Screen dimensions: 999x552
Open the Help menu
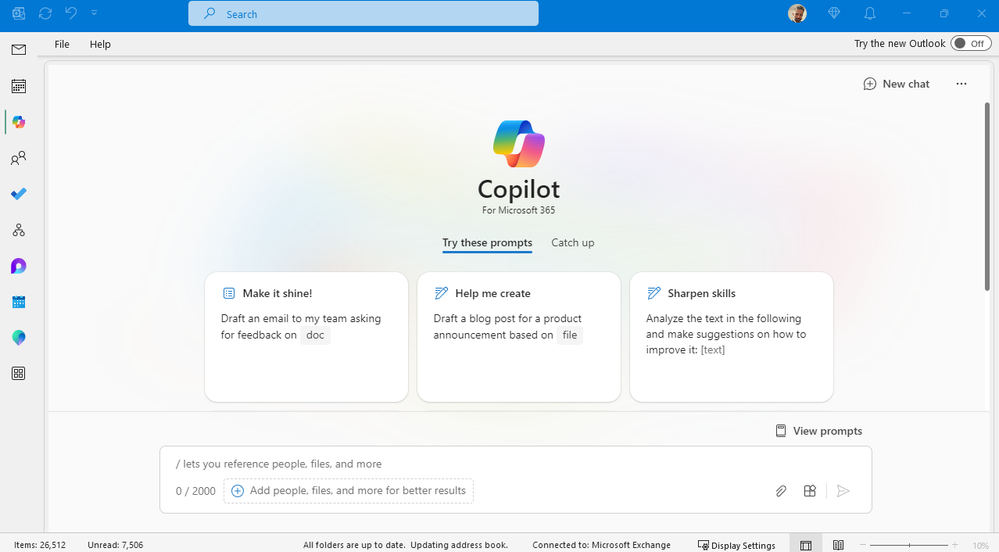tap(100, 44)
